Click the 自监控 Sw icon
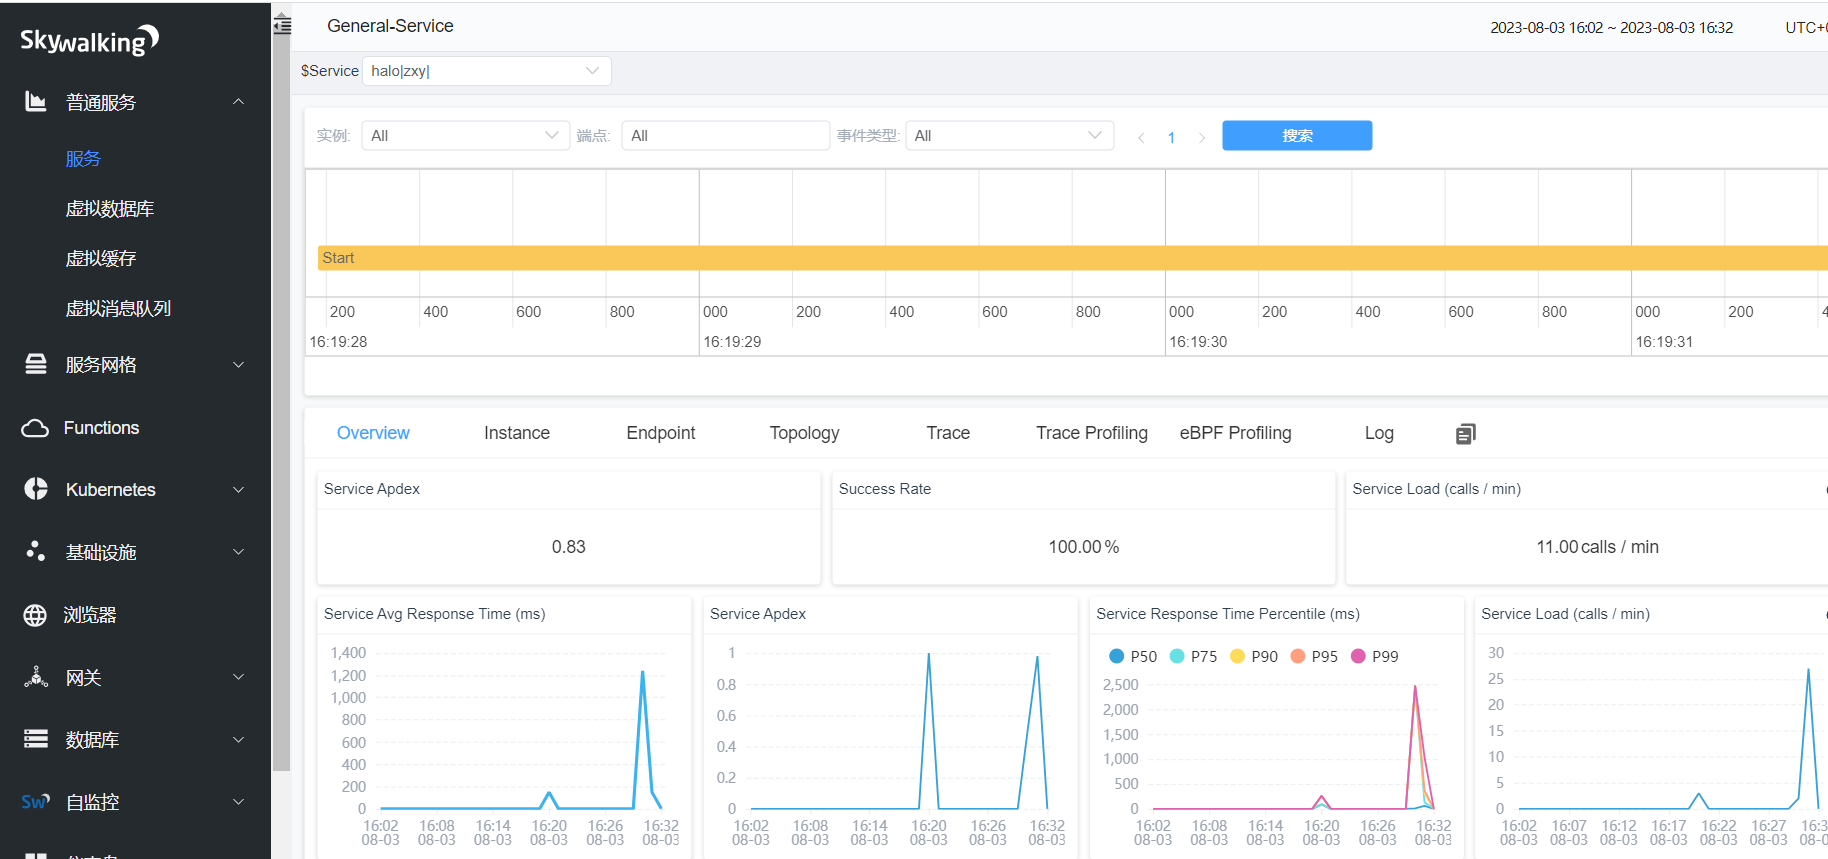Image resolution: width=1828 pixels, height=859 pixels. 35,802
